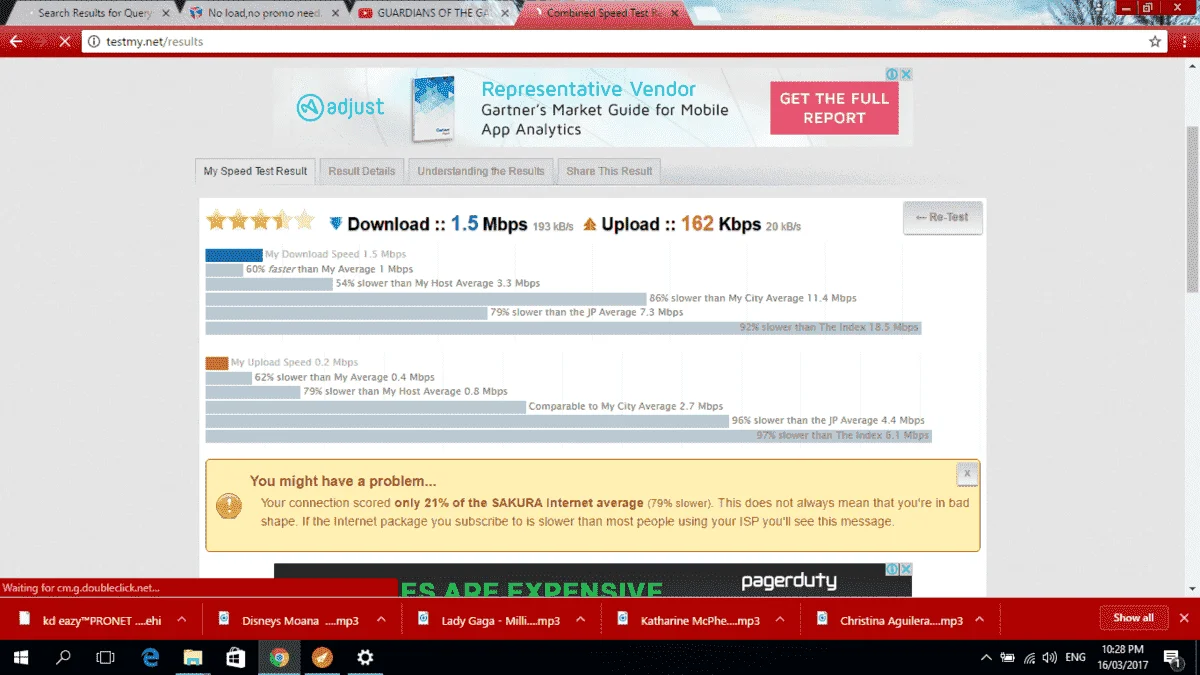Click the star rating icons

260,221
